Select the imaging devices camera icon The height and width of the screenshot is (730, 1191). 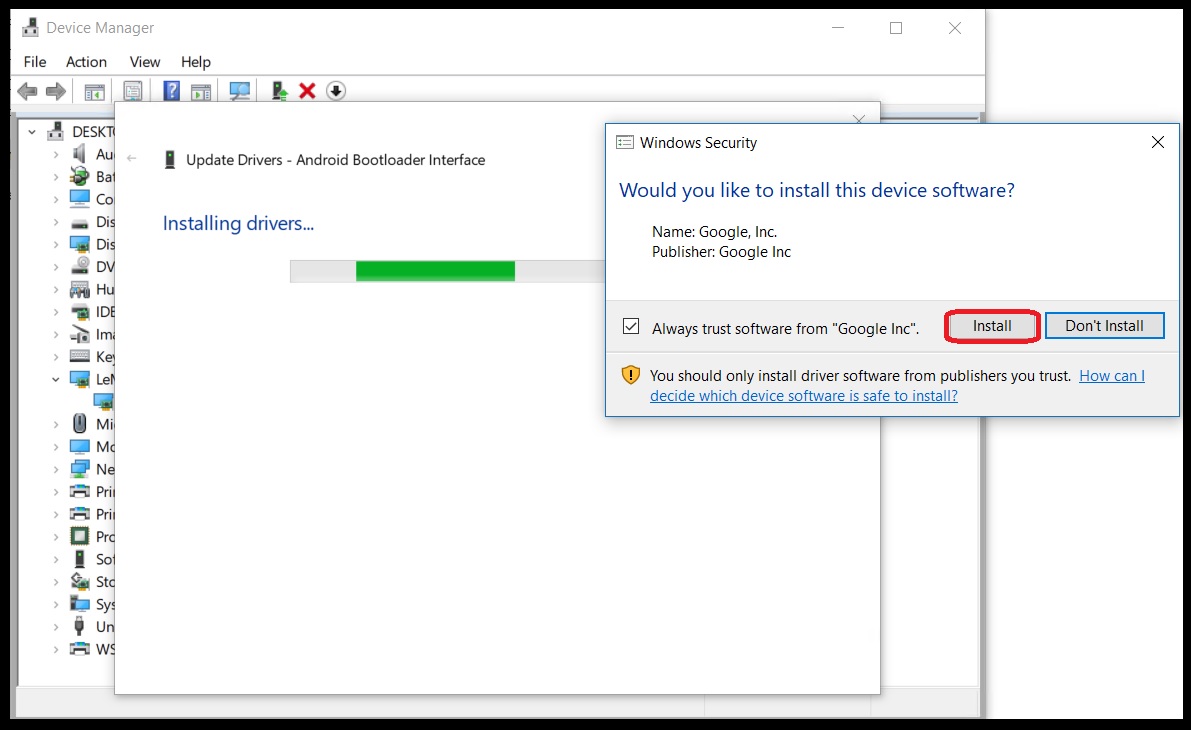pyautogui.click(x=79, y=334)
